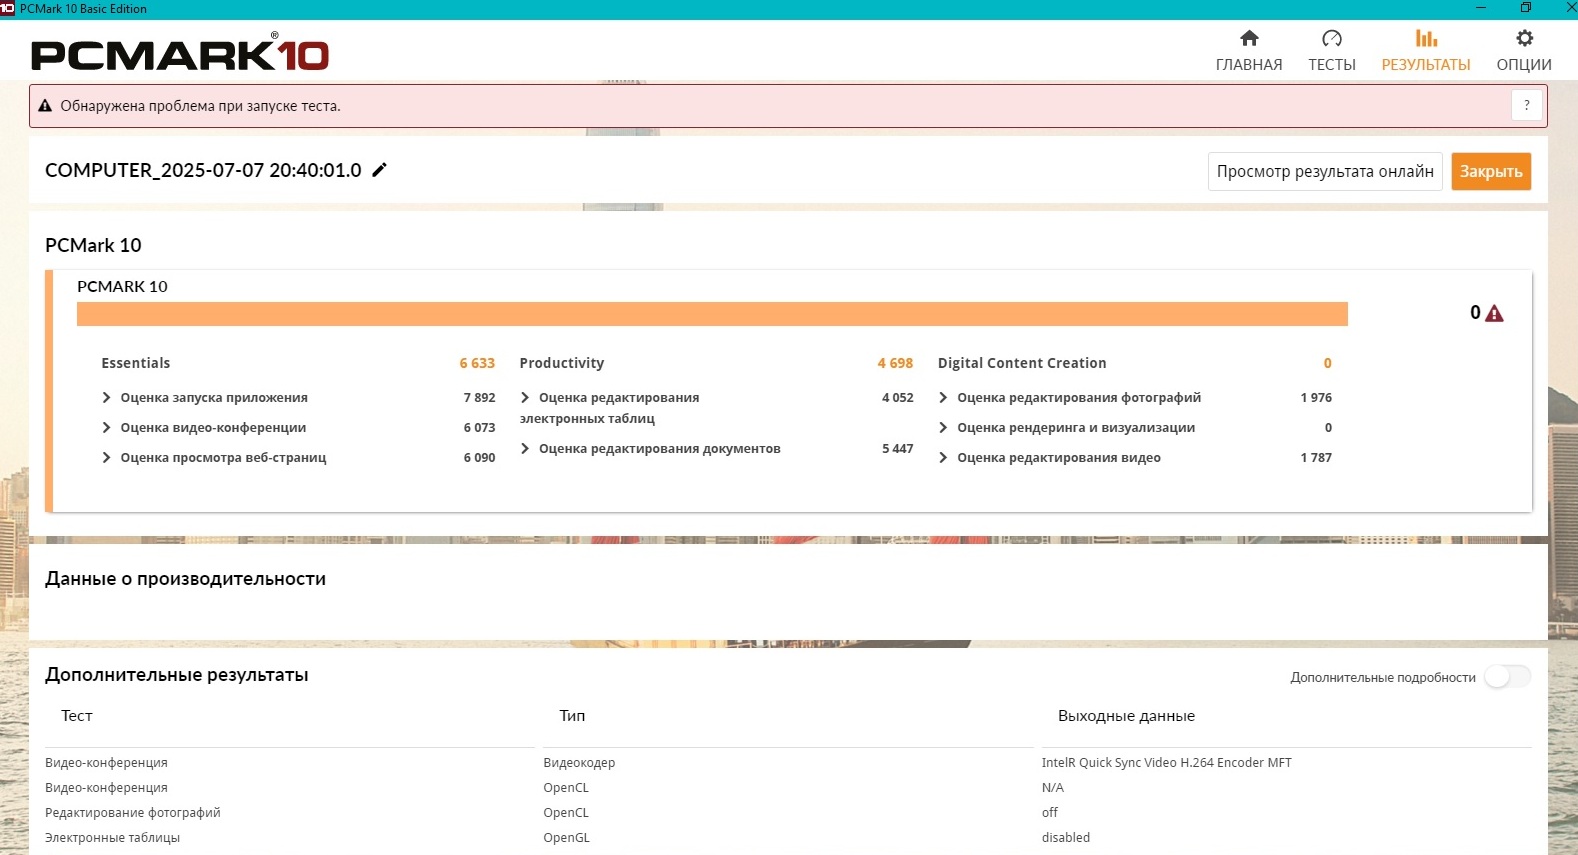Click the Выходные данные column header

[1126, 716]
